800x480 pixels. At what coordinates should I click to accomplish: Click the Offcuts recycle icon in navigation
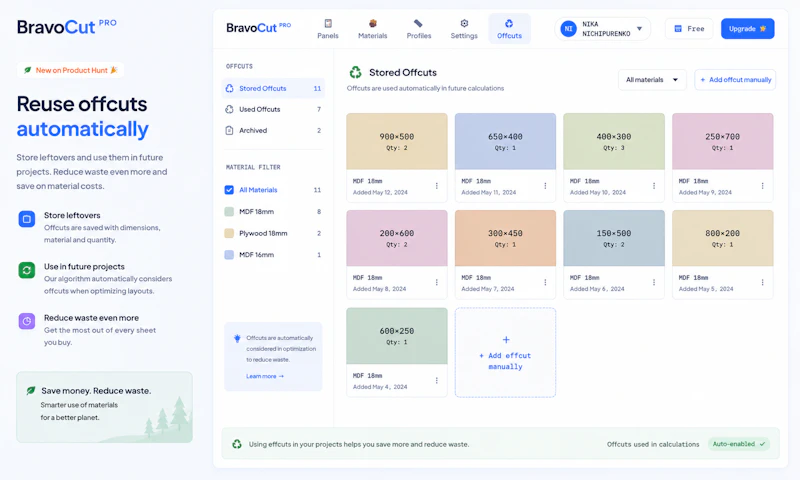coord(509,23)
